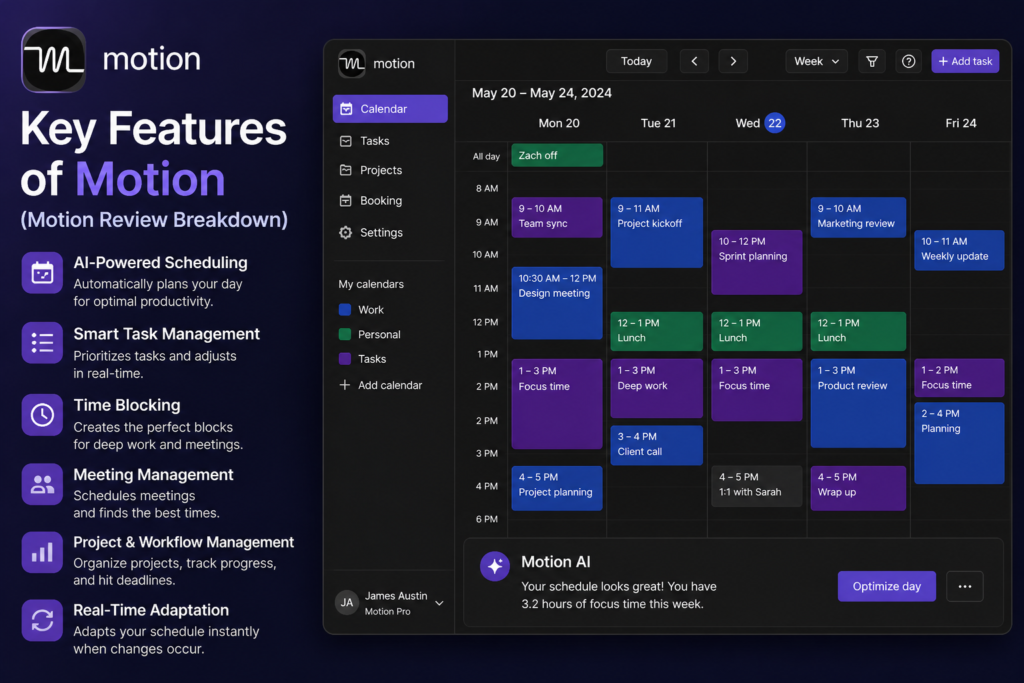Open the Marketing review event
The image size is (1024, 683).
[858, 217]
